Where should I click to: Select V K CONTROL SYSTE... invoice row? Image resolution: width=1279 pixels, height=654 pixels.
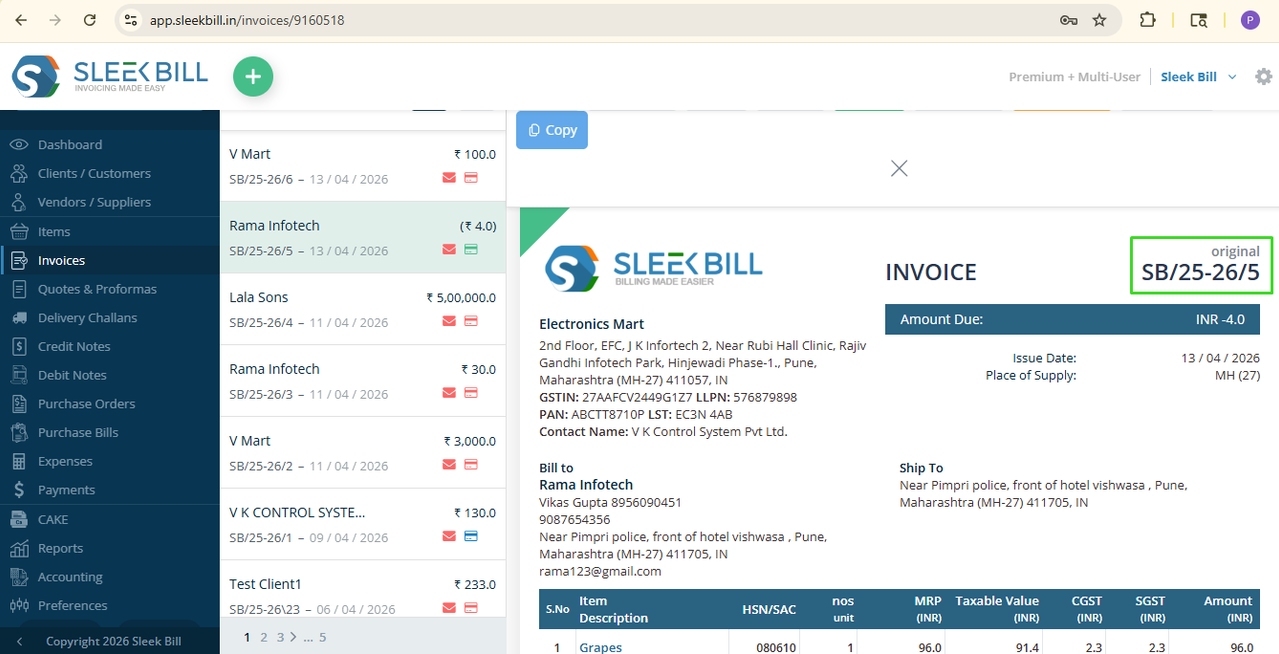point(362,524)
